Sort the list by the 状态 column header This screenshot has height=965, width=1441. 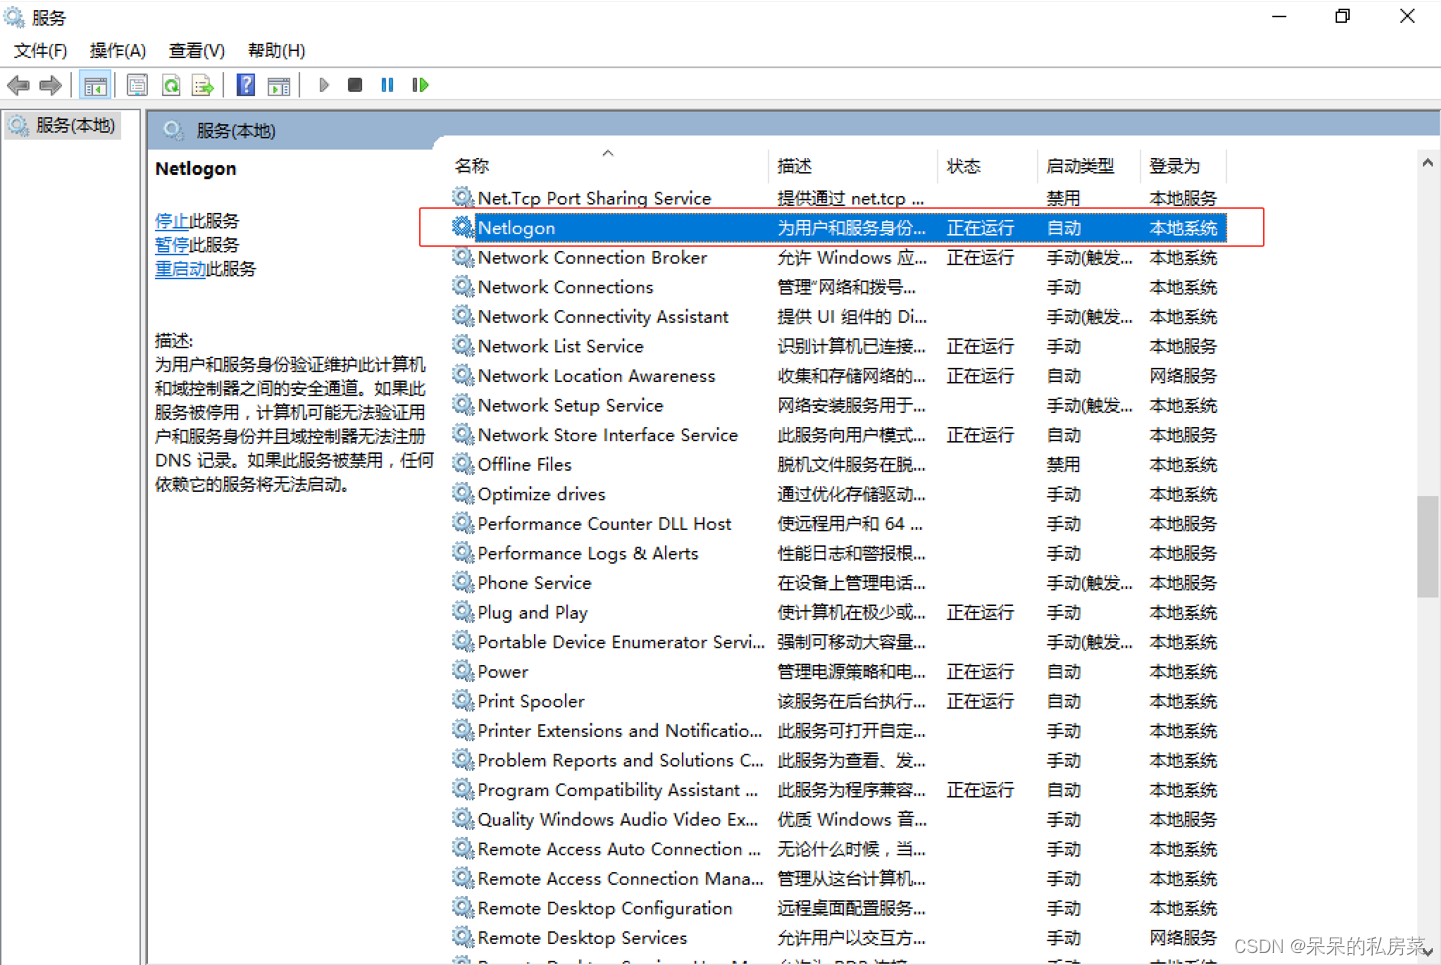pyautogui.click(x=988, y=166)
